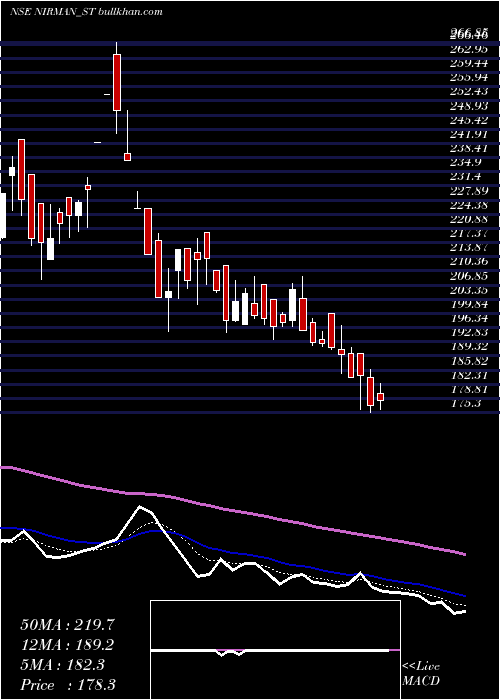Click the 231.4 price axis label
Image resolution: width=500 pixels, height=700 pixels.
tap(465, 177)
